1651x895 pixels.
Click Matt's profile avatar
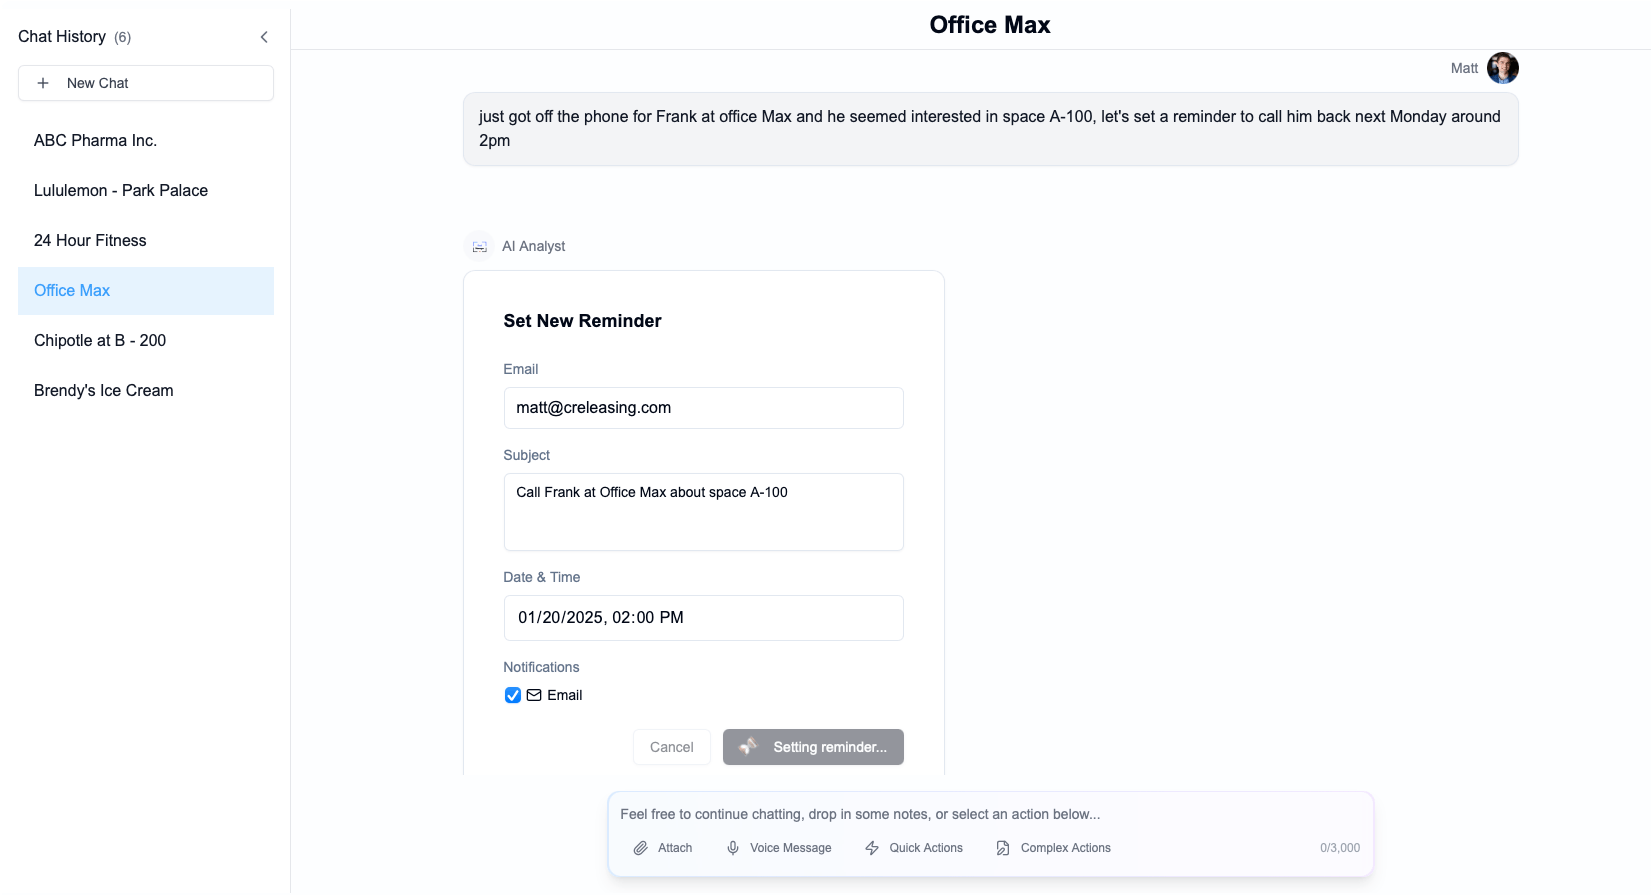1502,68
